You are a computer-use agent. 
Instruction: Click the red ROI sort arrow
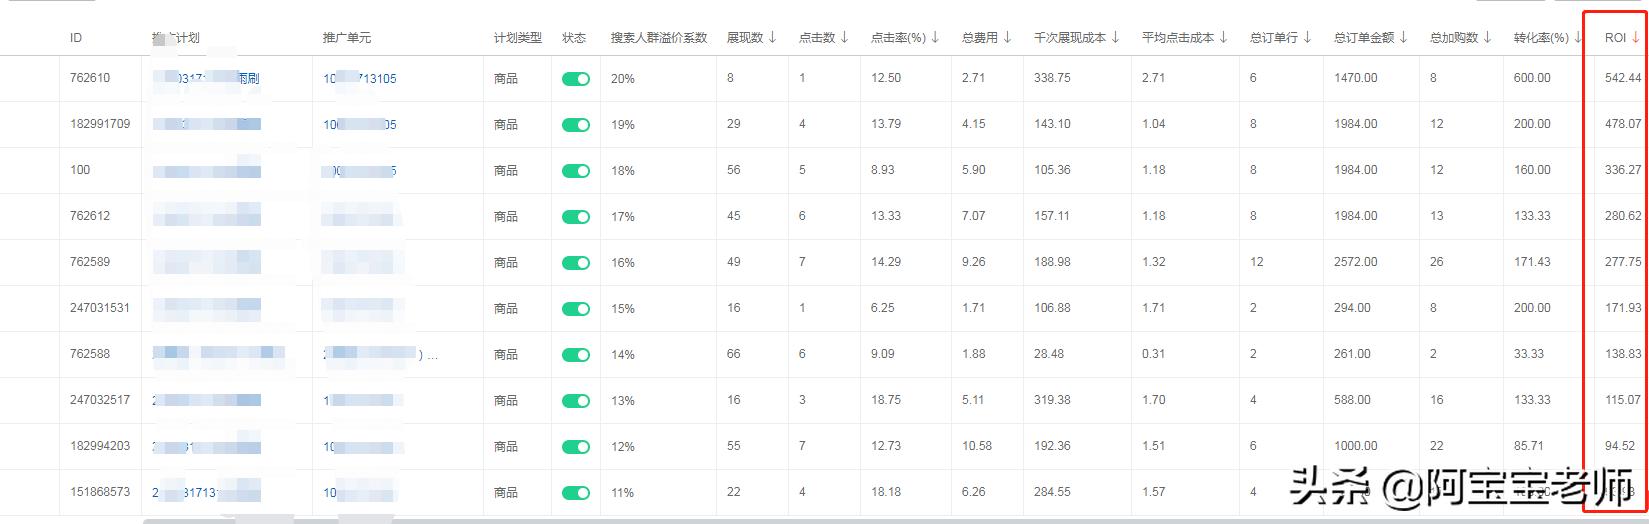[1635, 37]
